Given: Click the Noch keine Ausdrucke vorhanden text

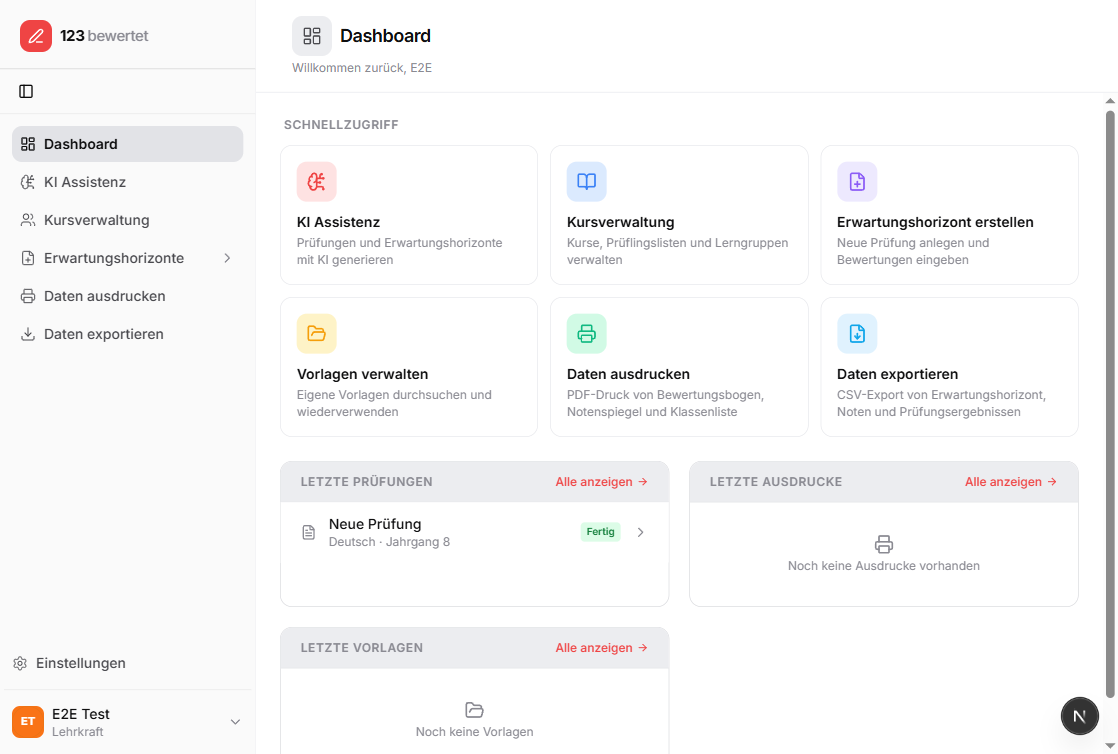Looking at the screenshot, I should coord(883,566).
